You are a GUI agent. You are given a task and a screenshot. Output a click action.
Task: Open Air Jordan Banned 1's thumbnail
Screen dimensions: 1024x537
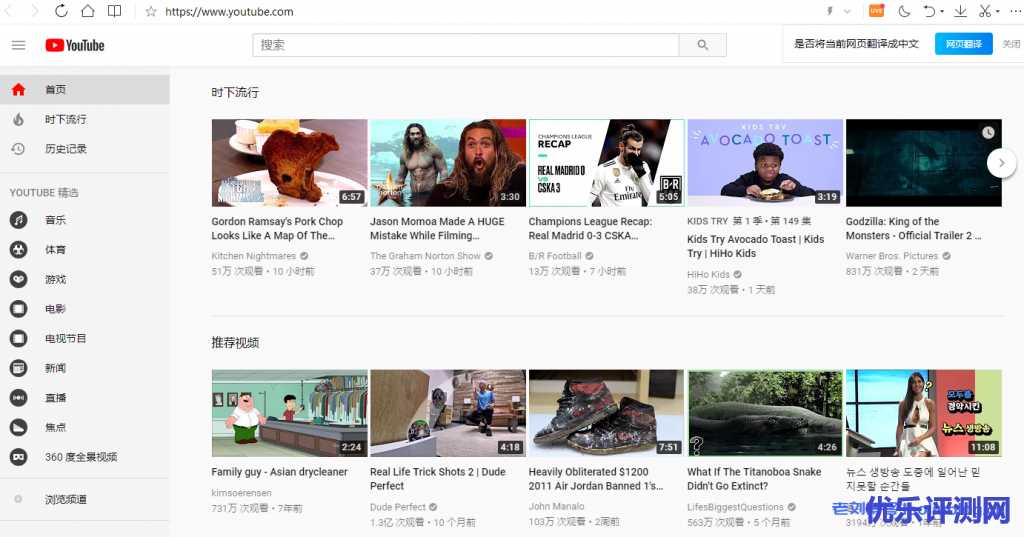tap(607, 413)
